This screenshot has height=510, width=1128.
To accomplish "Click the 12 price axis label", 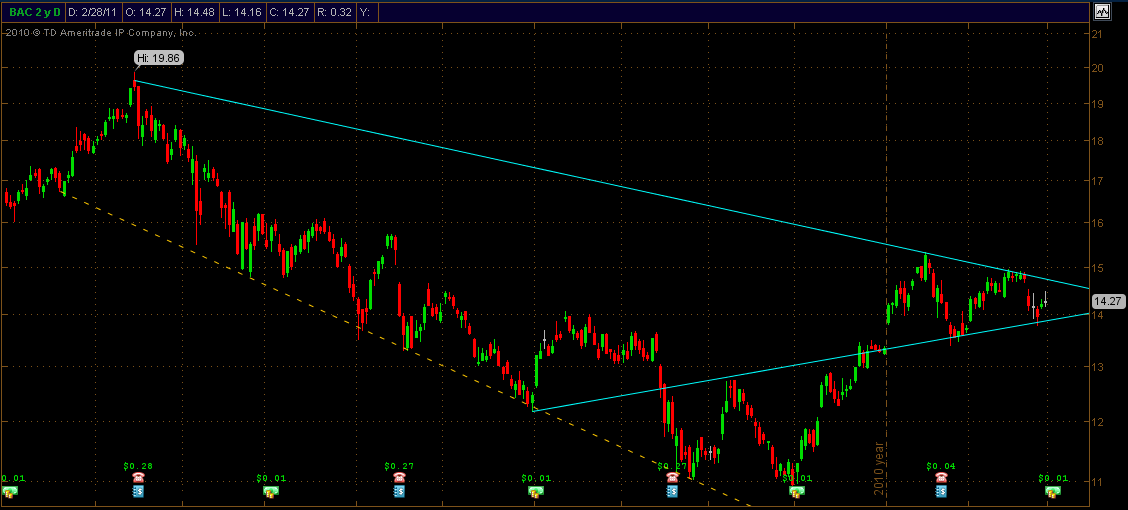I will [1097, 422].
